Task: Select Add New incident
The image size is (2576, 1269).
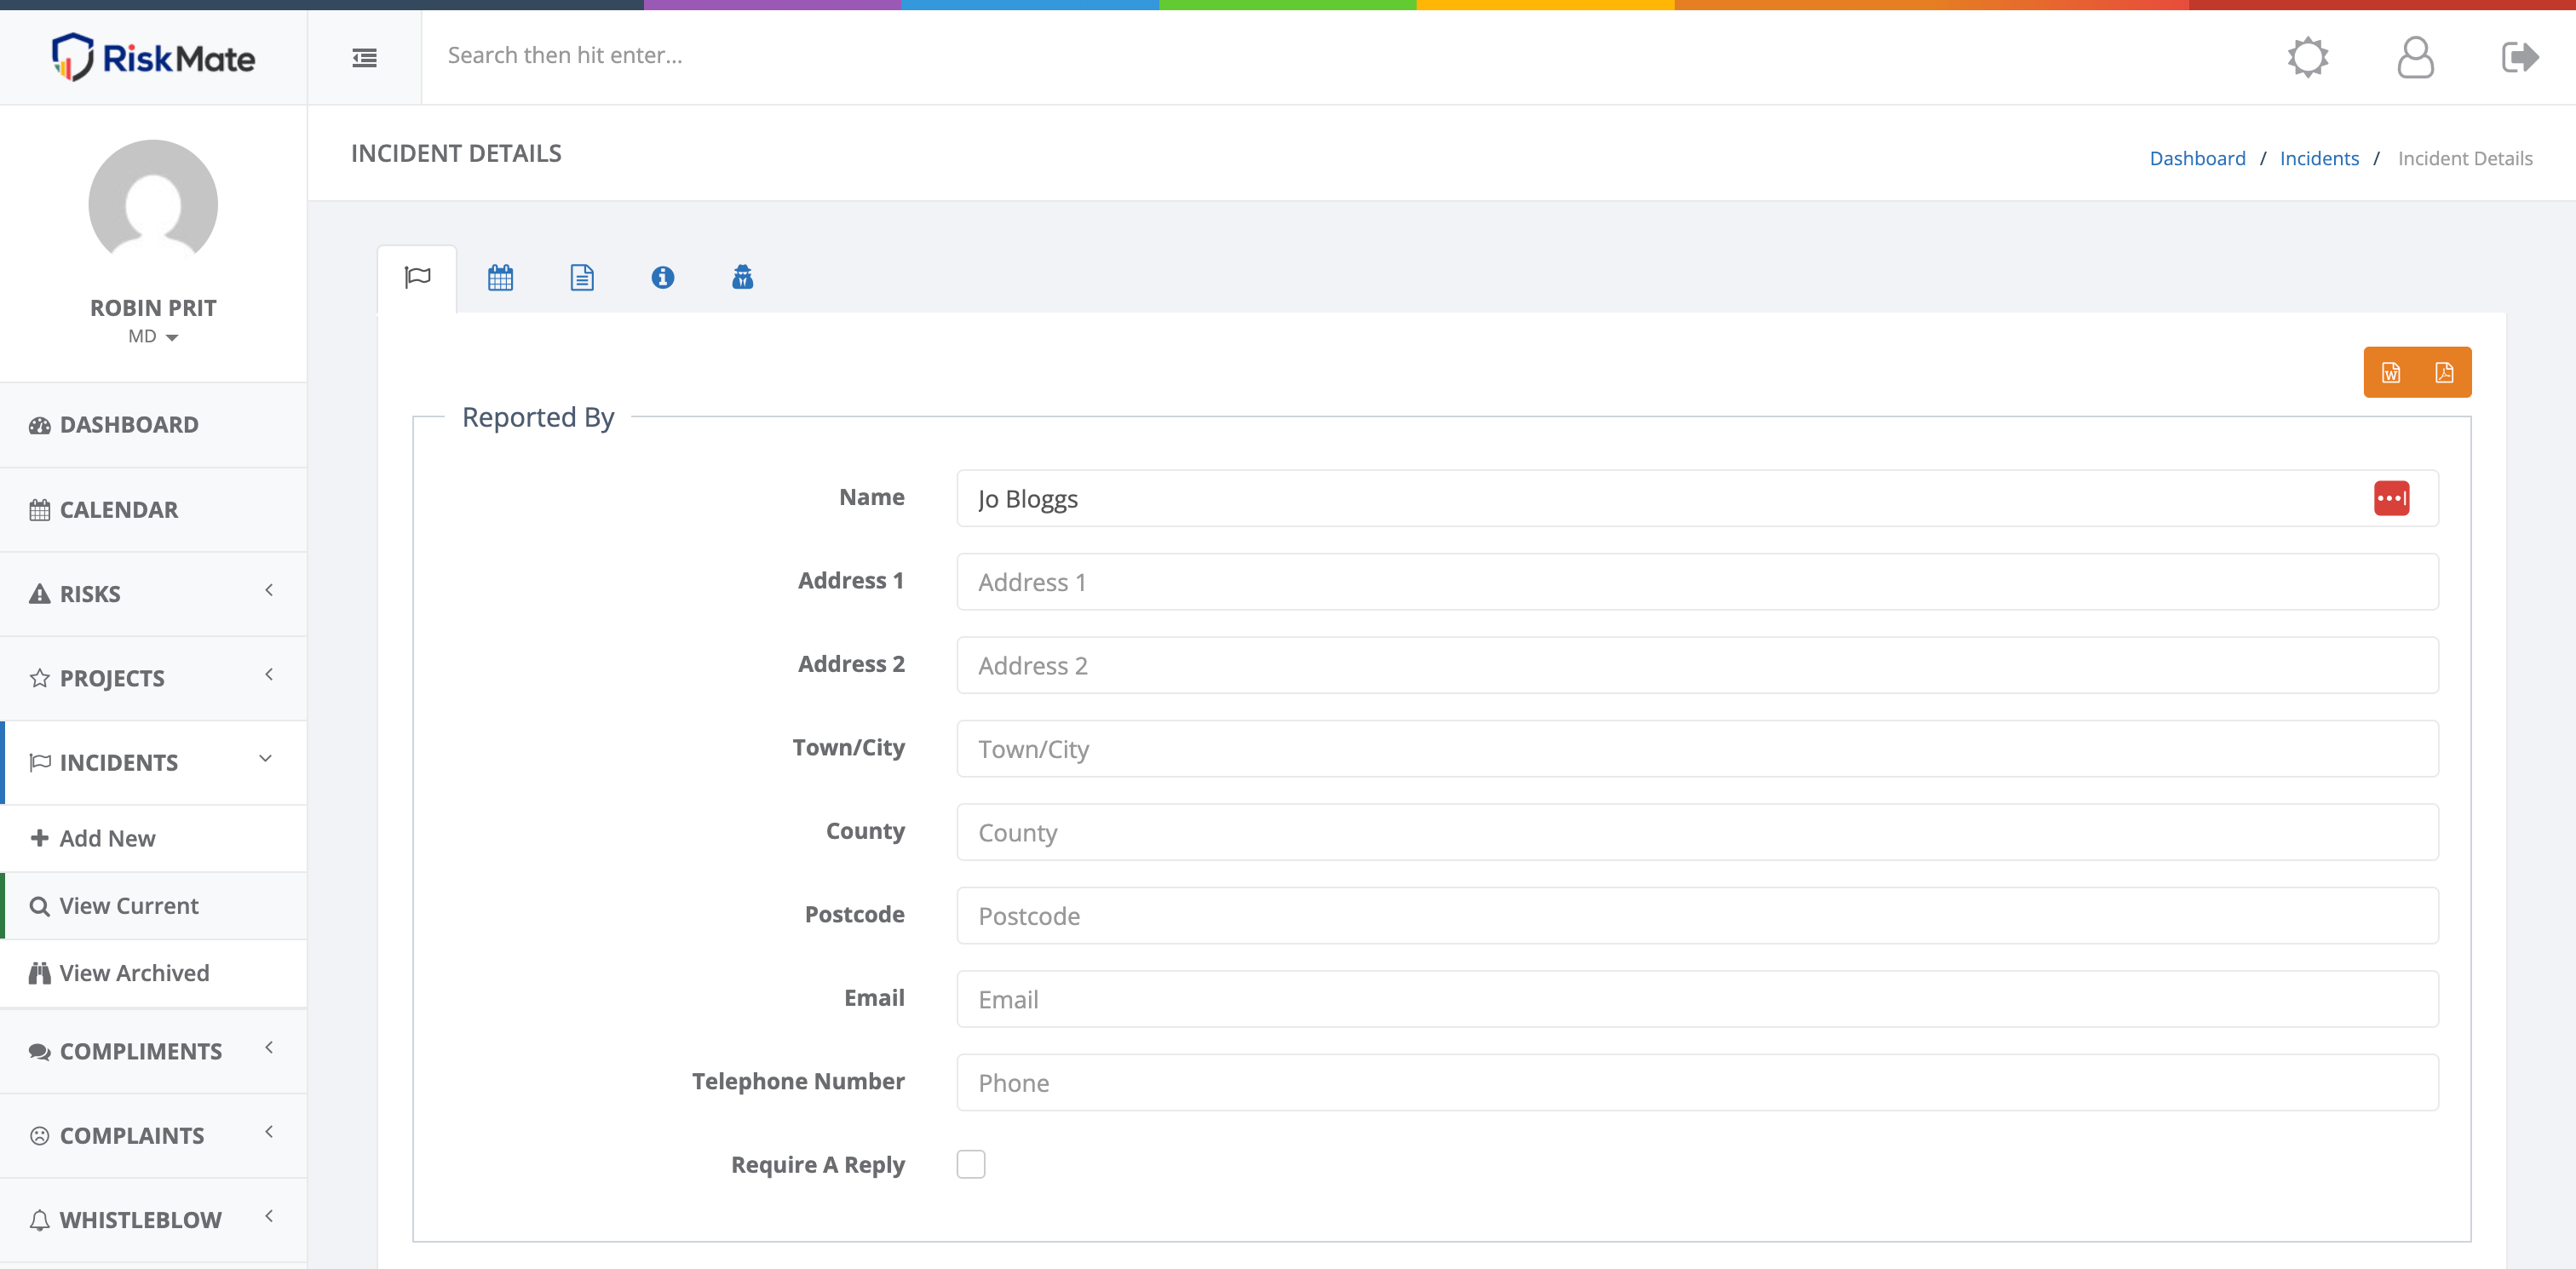Action: tap(153, 838)
